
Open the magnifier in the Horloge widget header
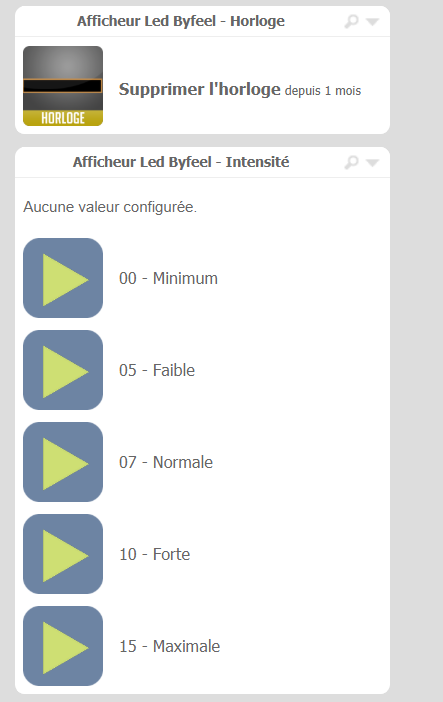coord(352,21)
